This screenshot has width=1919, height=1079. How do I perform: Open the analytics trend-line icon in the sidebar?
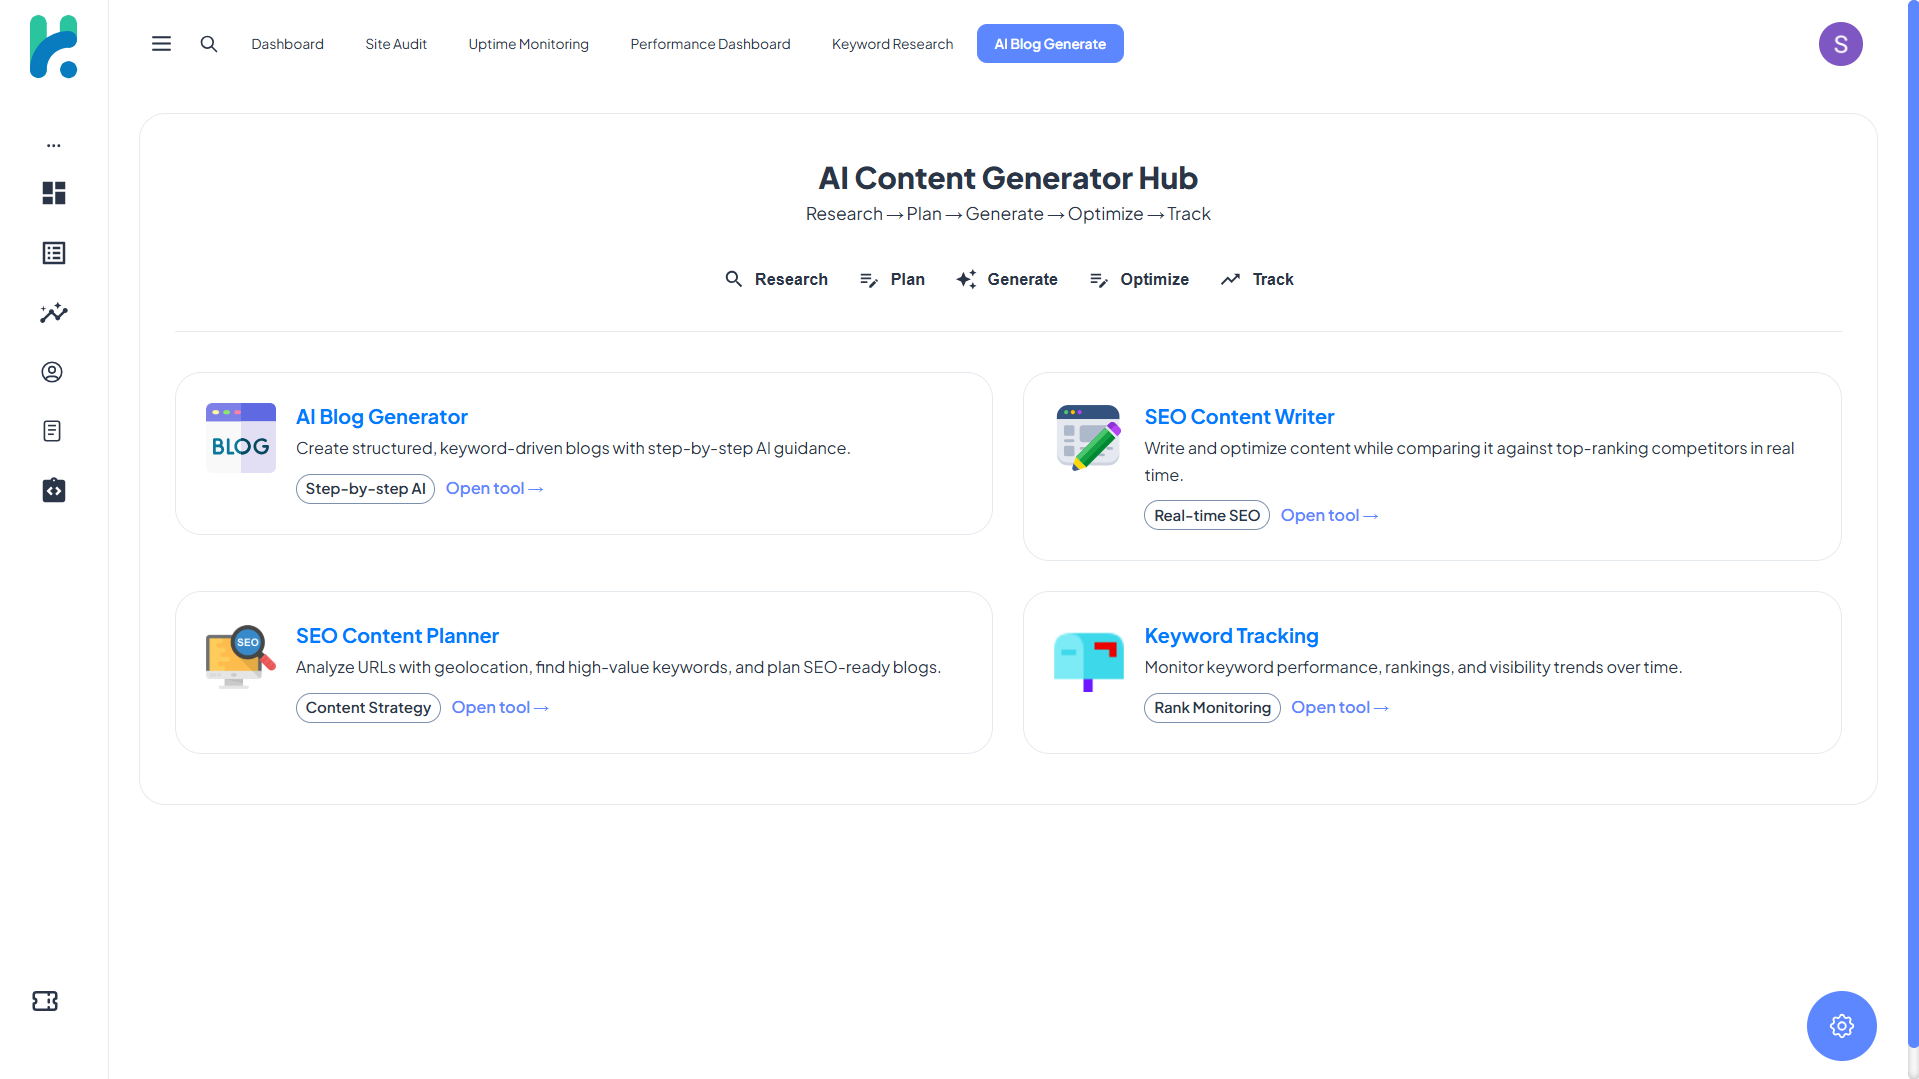pyautogui.click(x=53, y=313)
